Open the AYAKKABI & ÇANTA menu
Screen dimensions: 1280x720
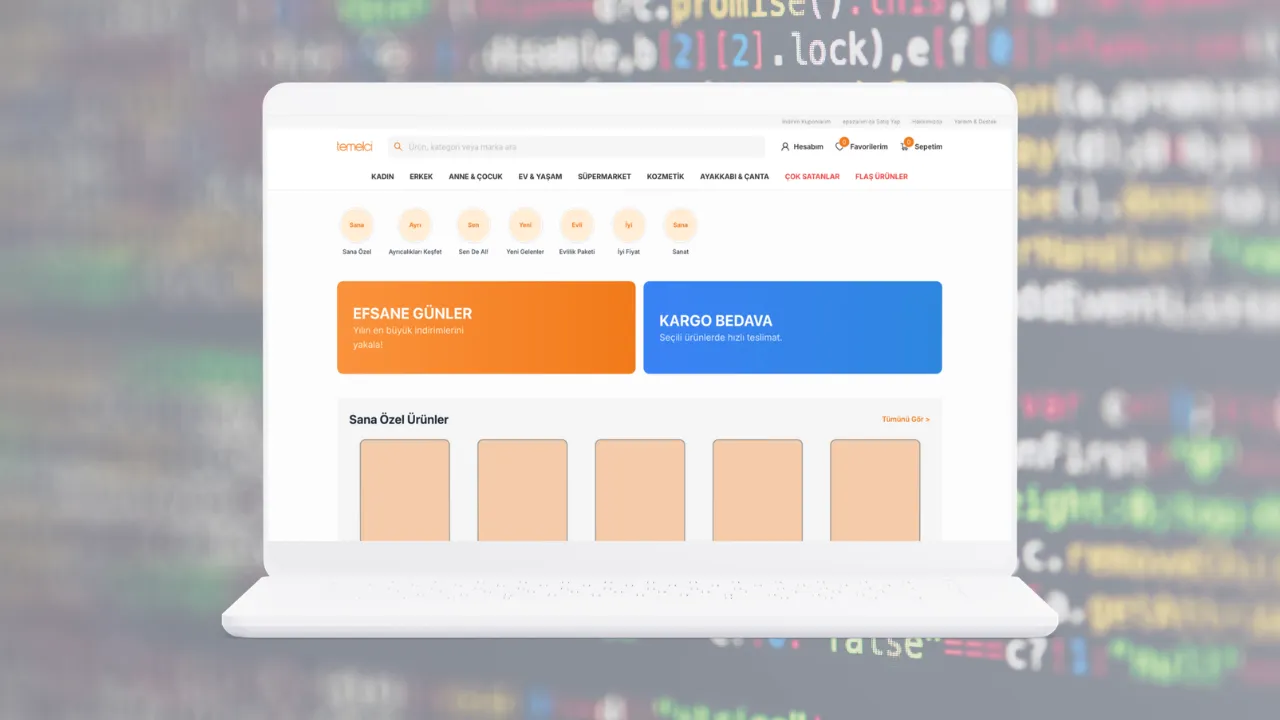click(x=734, y=177)
